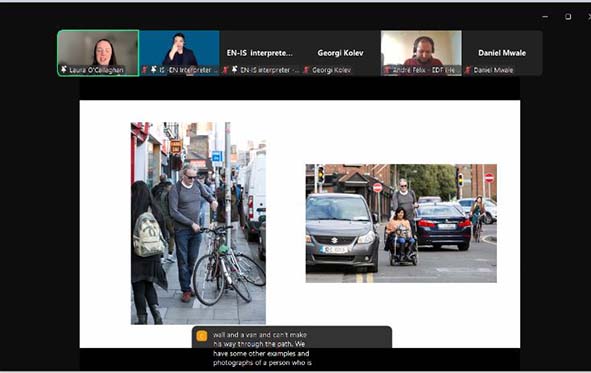
Task: Select Laura O'Callaghan's video thumbnail
Action: 98,53
